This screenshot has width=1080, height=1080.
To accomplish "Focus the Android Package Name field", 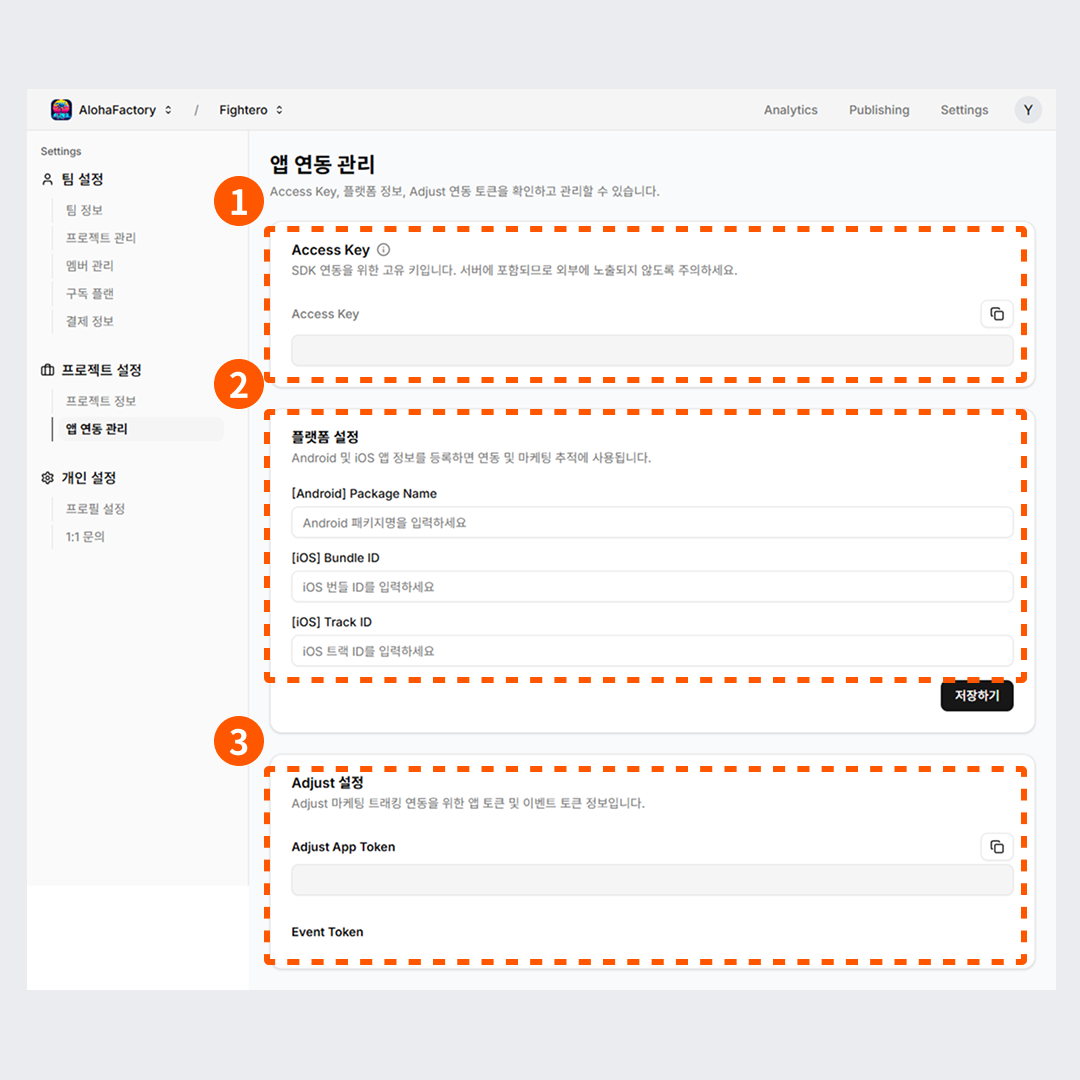I will click(652, 523).
